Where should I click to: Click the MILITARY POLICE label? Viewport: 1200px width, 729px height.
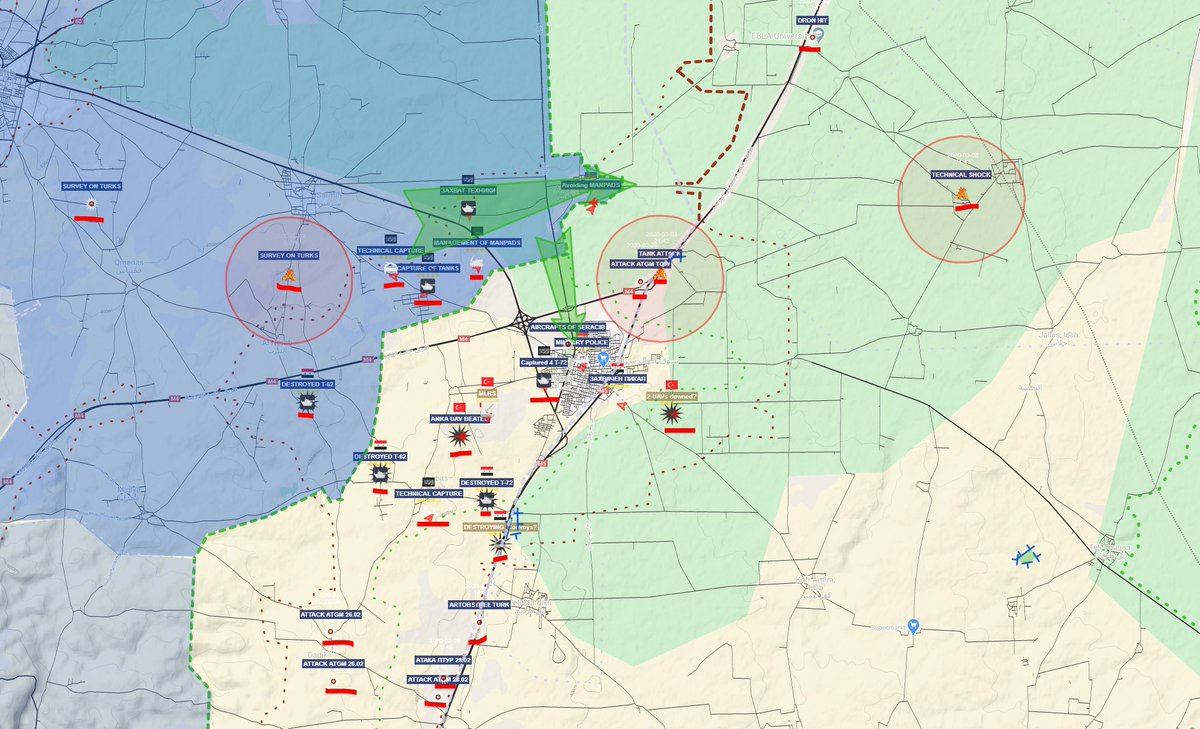click(581, 342)
